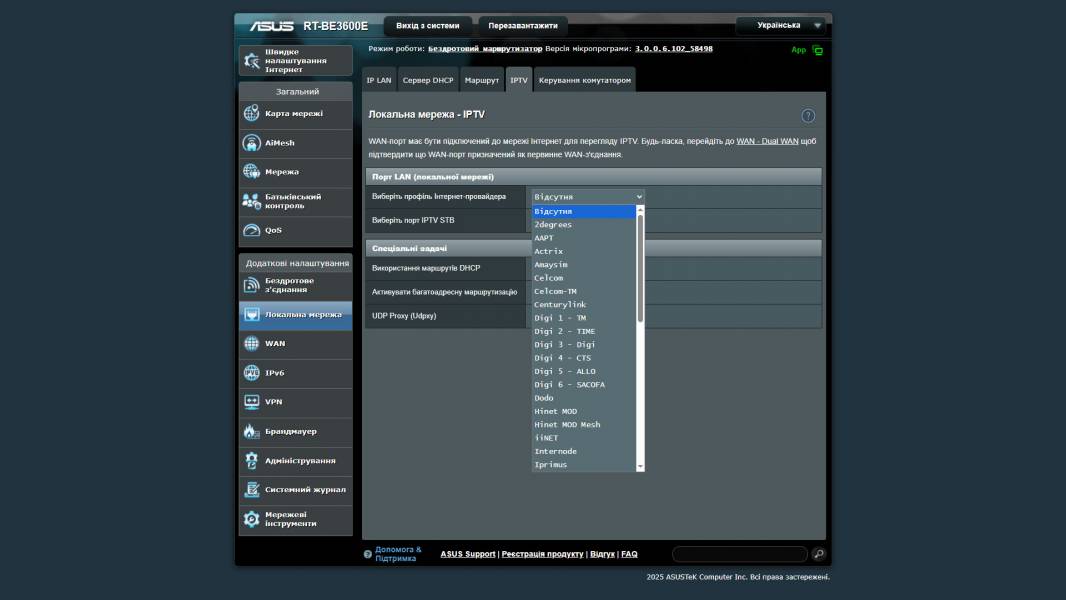Viewport: 1066px width, 600px height.
Task: Click the dropdown scroll down arrow
Action: tap(640, 467)
